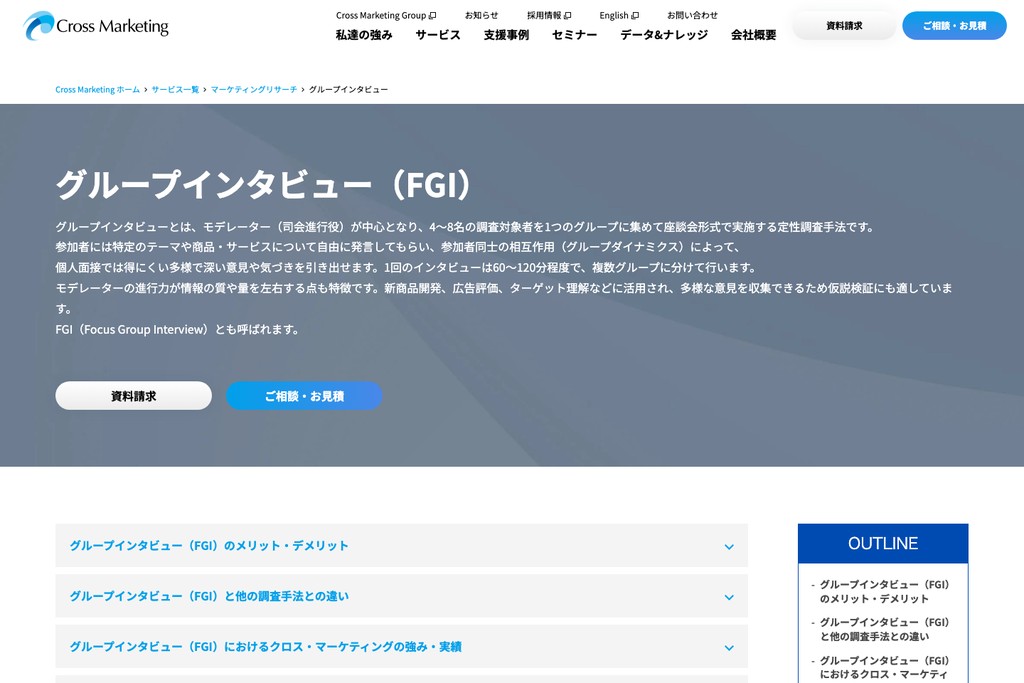Click current breadcrumb グループインタビュー
Image resolution: width=1024 pixels, height=683 pixels.
[348, 89]
